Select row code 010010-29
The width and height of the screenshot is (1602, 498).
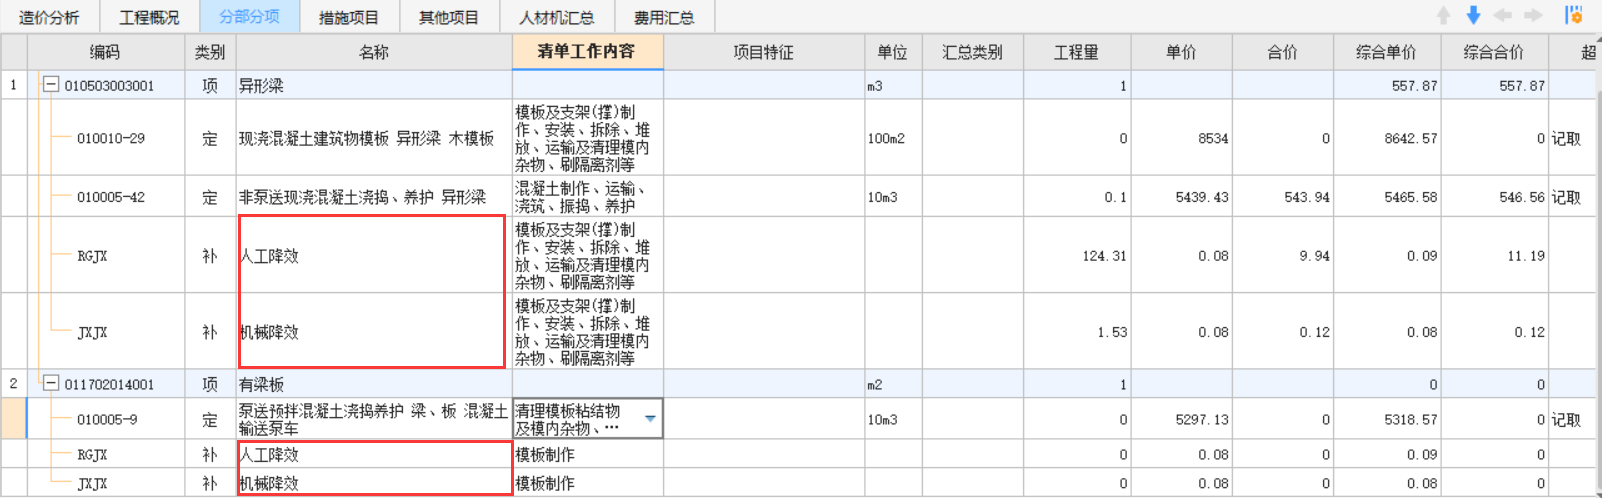point(111,138)
